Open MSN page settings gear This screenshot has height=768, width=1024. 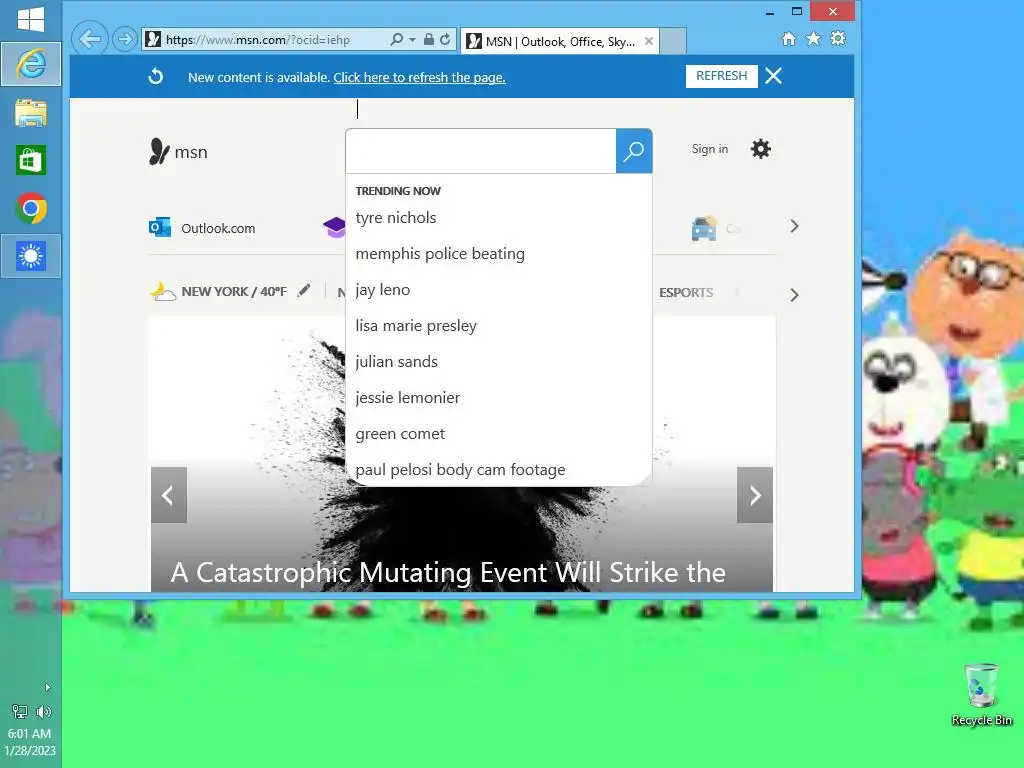pos(760,149)
